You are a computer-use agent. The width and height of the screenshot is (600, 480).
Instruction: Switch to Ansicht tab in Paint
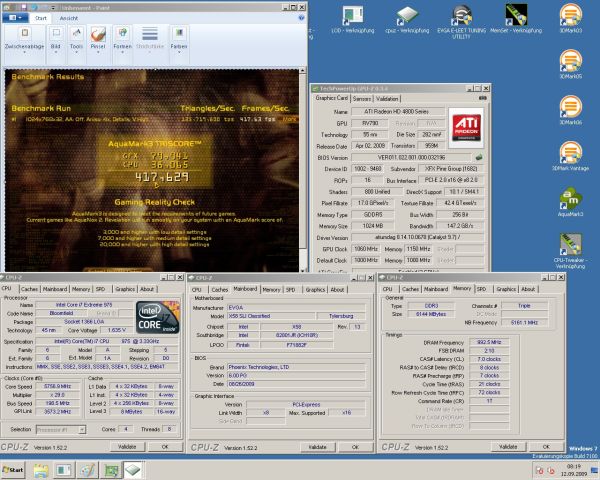click(68, 18)
